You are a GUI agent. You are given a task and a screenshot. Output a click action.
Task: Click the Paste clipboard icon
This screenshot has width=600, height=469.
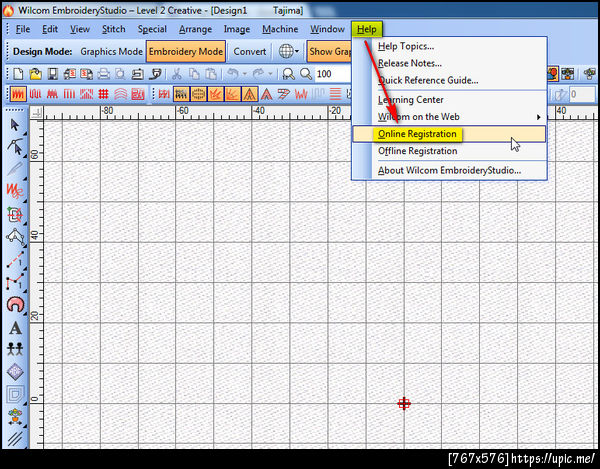point(211,74)
